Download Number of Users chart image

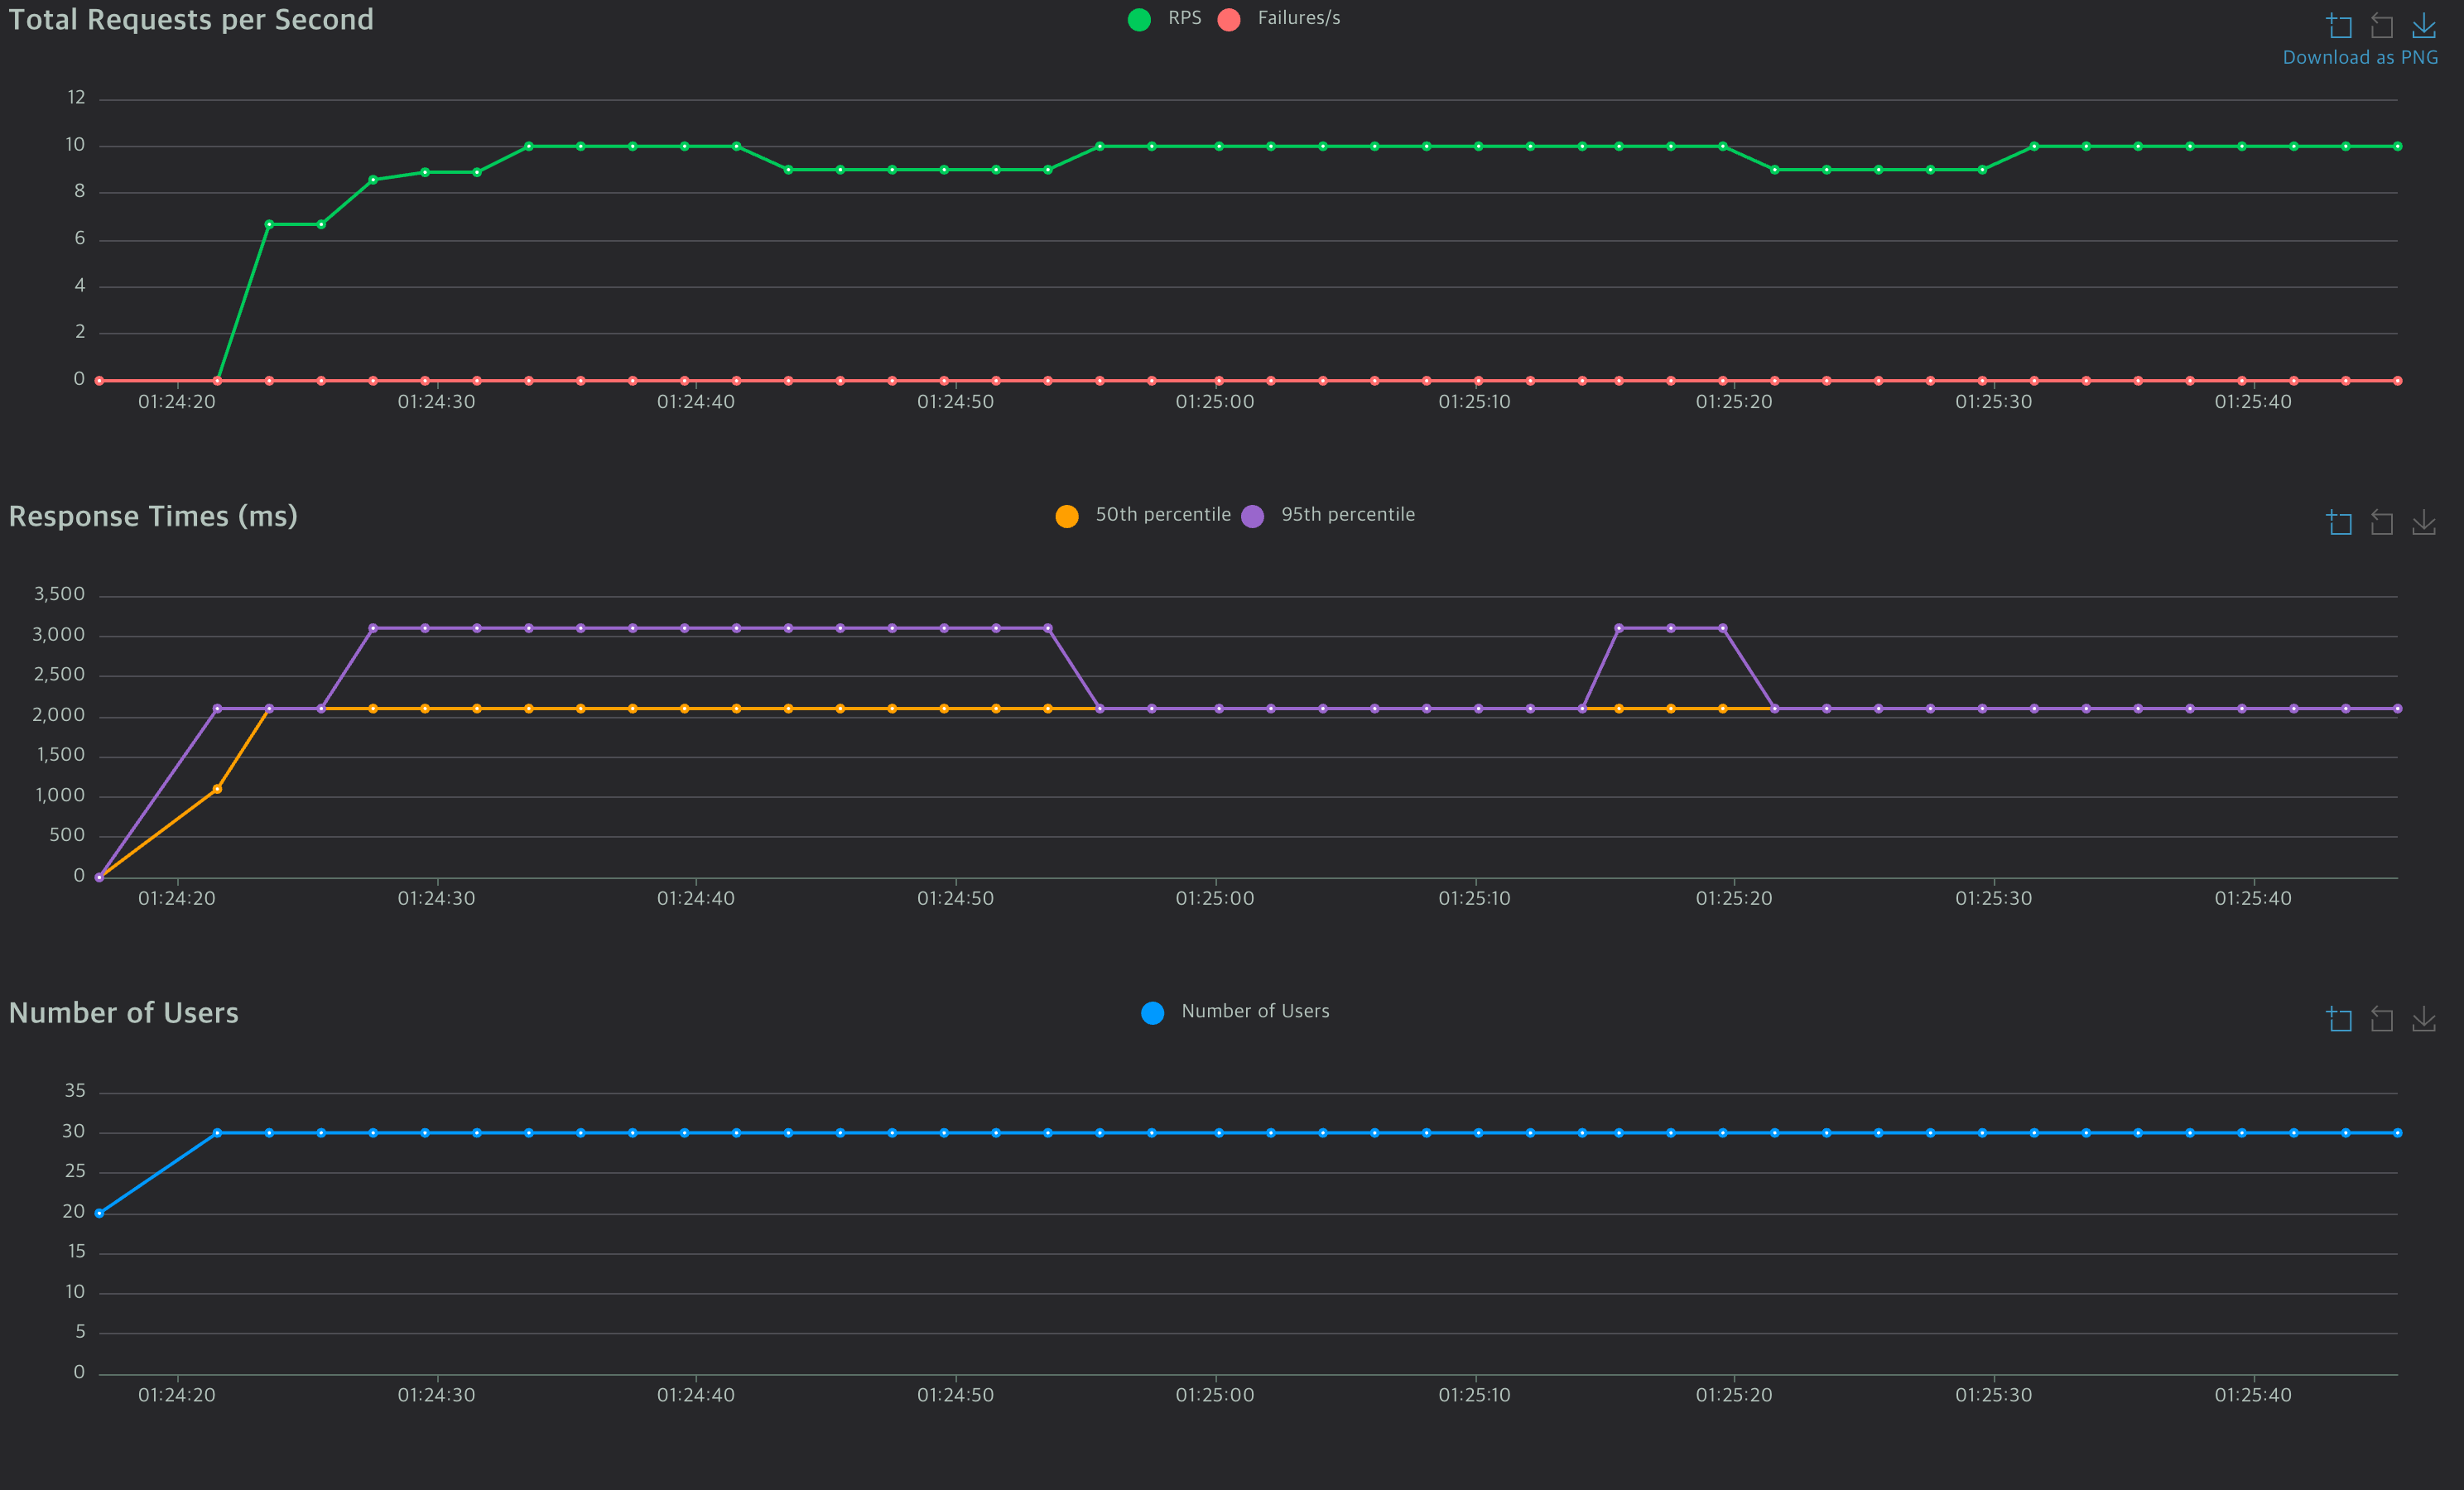[2424, 1019]
